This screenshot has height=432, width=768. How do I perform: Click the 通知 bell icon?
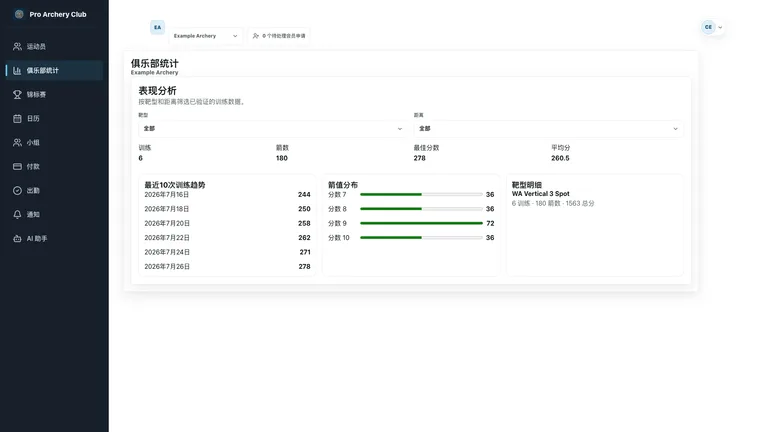[x=17, y=215]
